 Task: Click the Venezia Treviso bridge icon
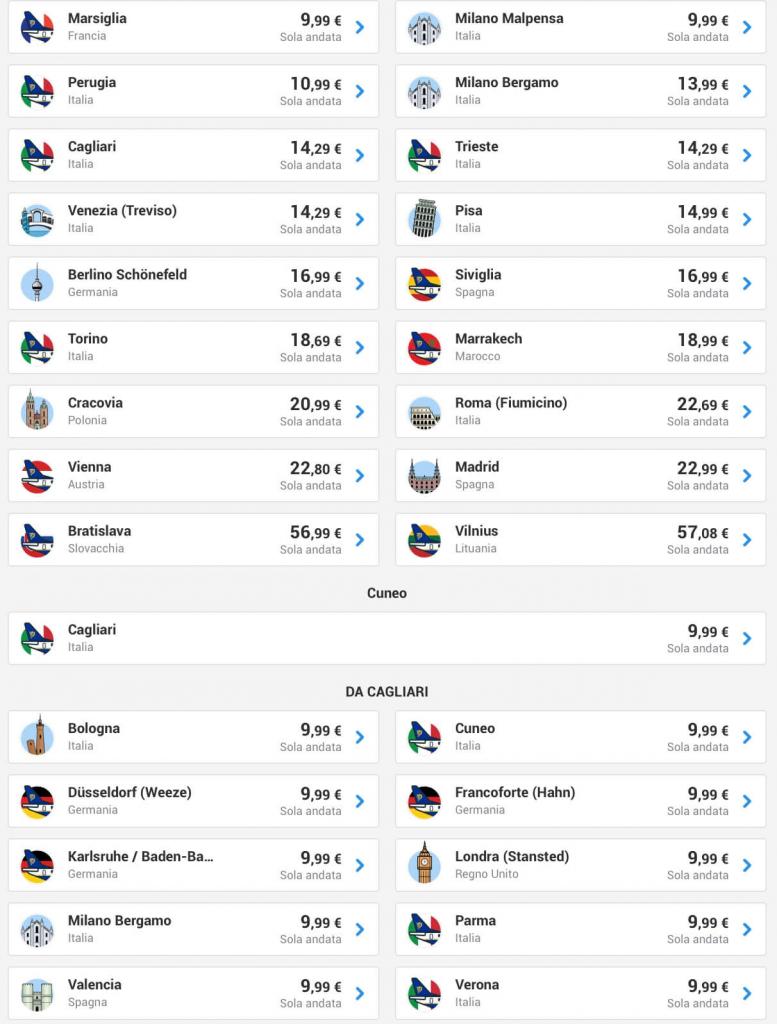37,220
